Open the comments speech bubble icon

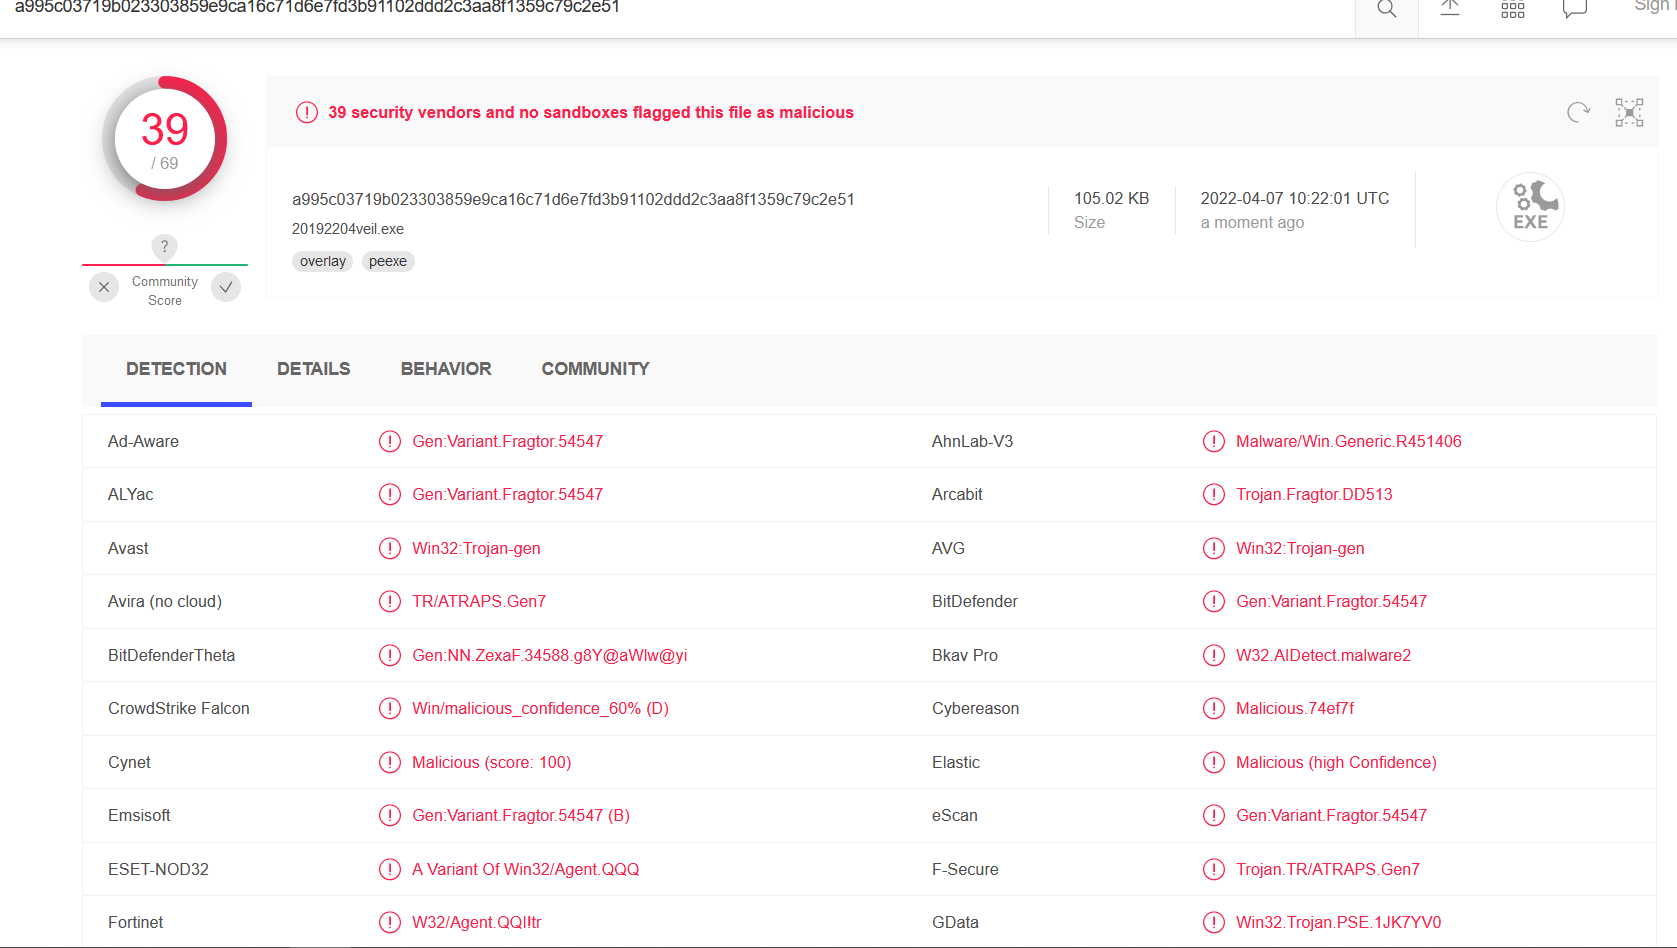point(1575,10)
